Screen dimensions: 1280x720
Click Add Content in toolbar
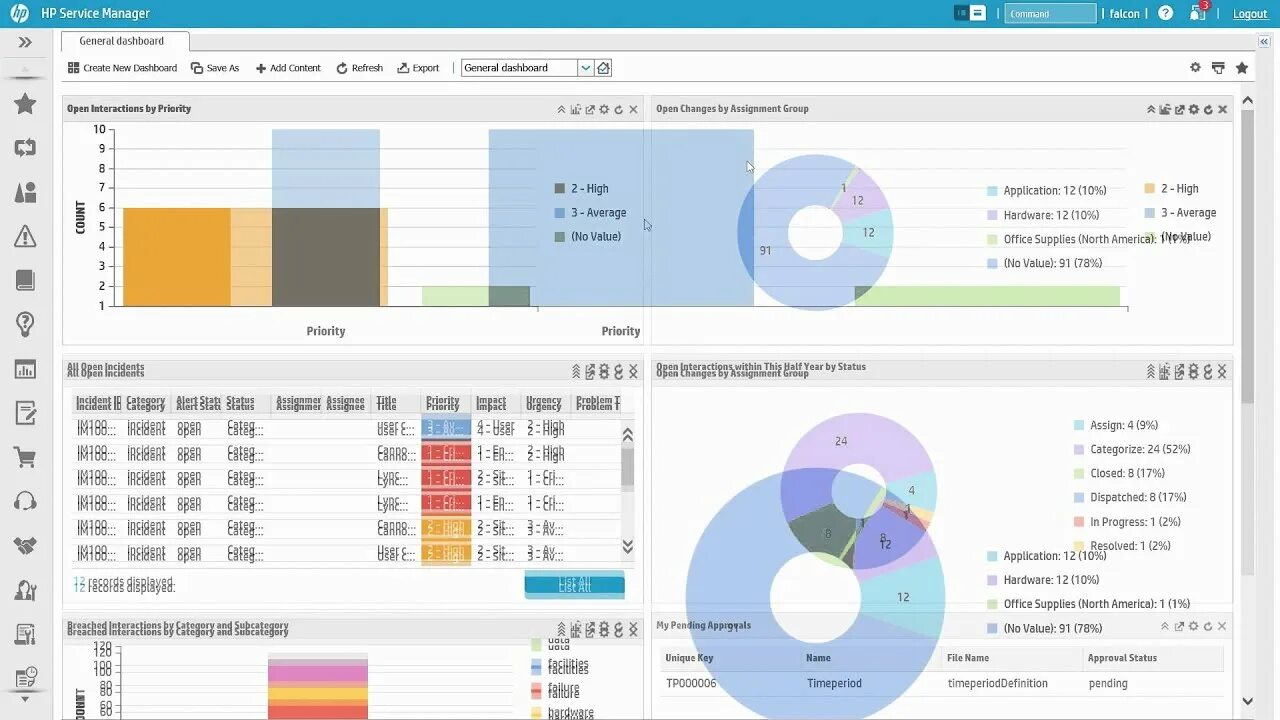[288, 68]
